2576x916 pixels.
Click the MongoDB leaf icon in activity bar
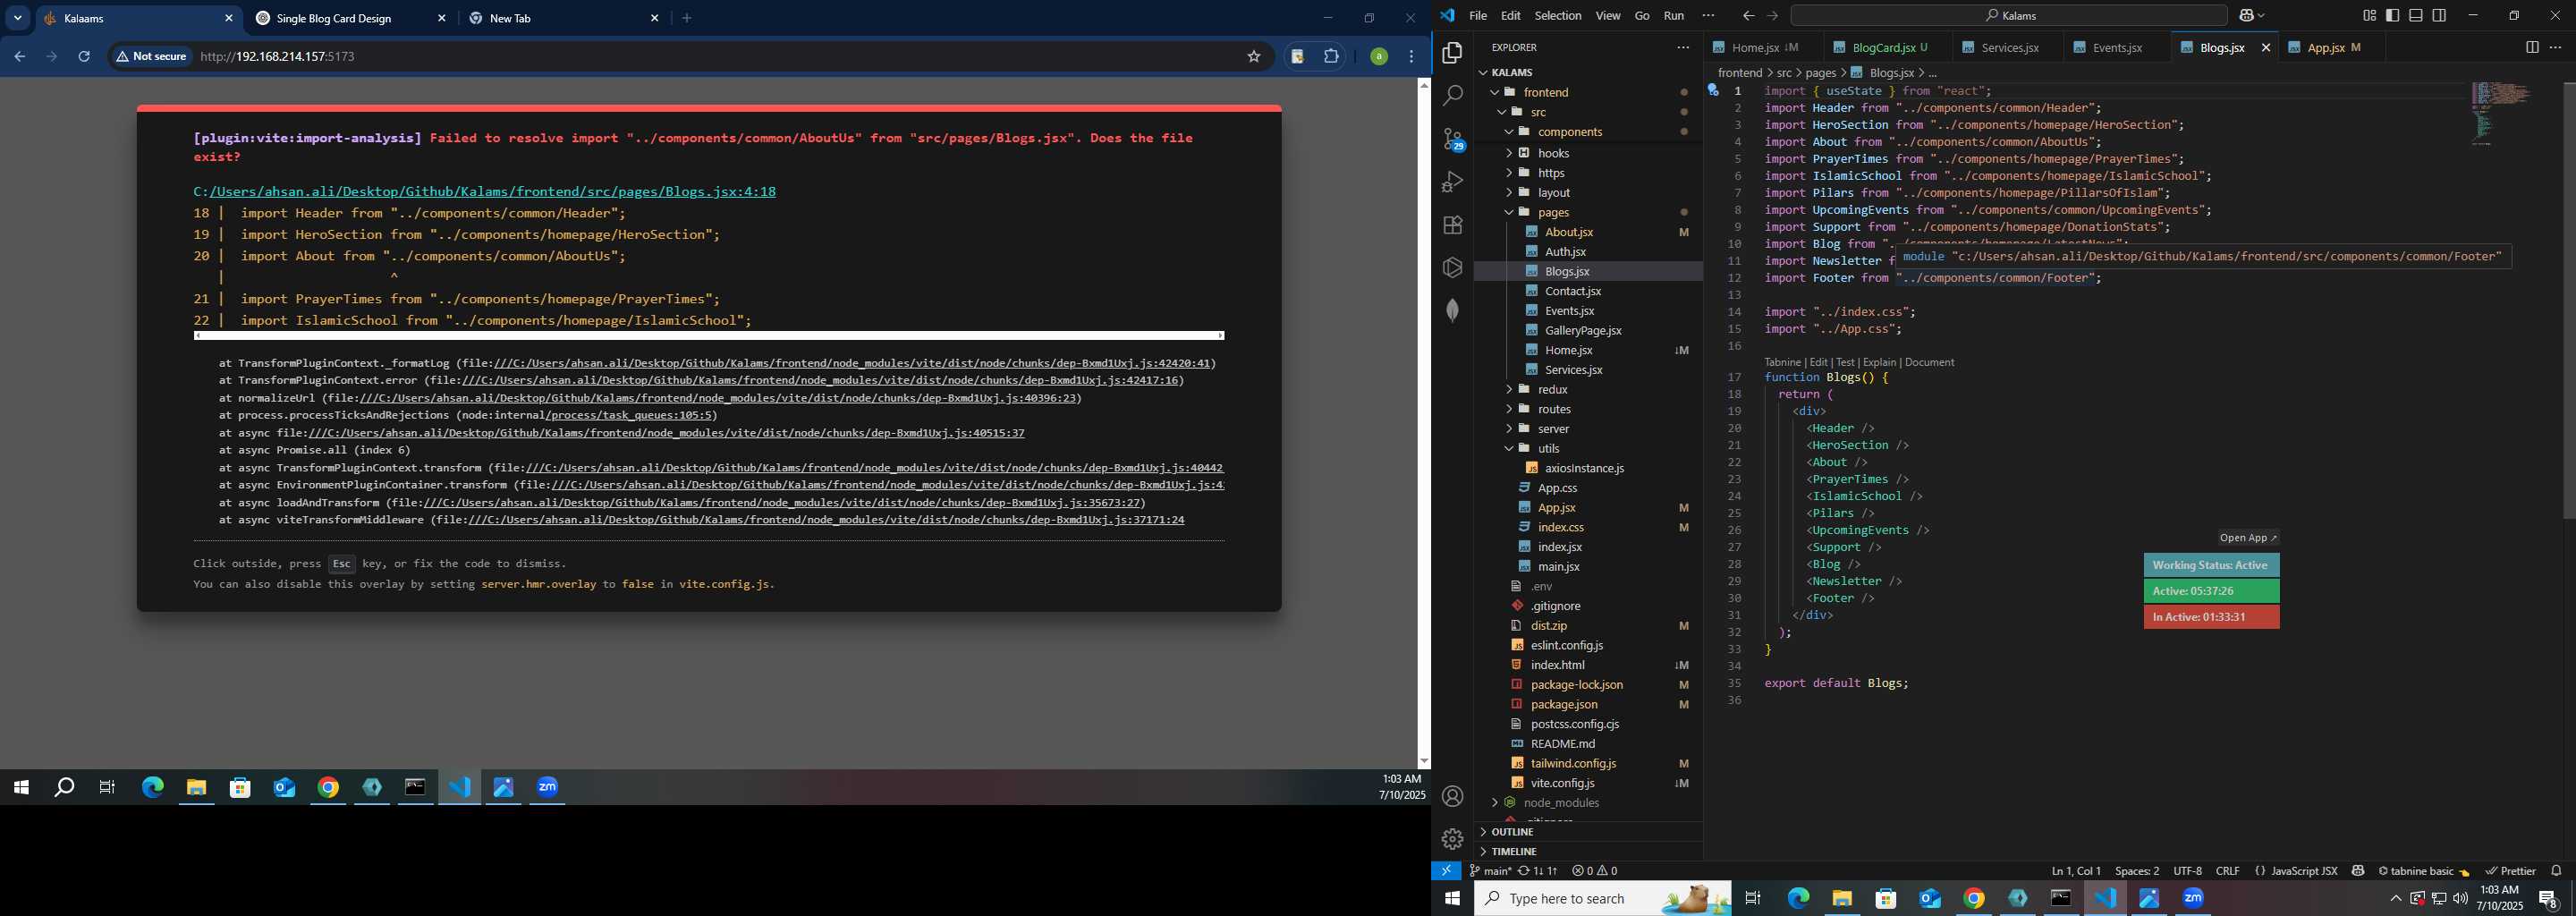coord(1452,311)
